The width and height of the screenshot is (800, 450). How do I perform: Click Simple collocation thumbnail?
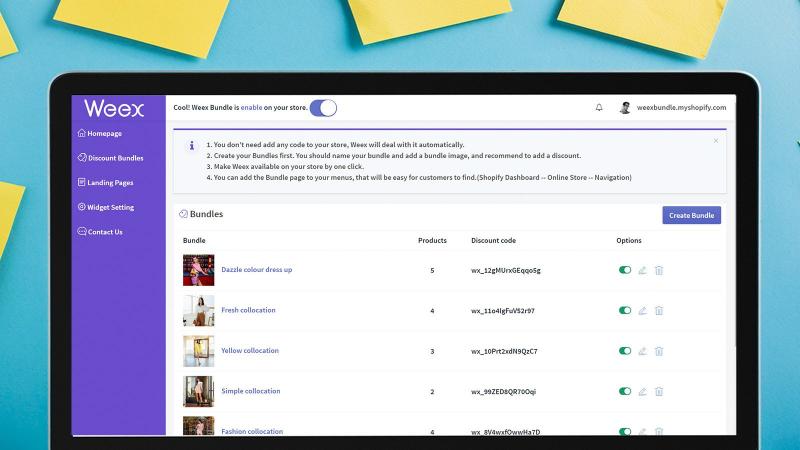coord(198,391)
